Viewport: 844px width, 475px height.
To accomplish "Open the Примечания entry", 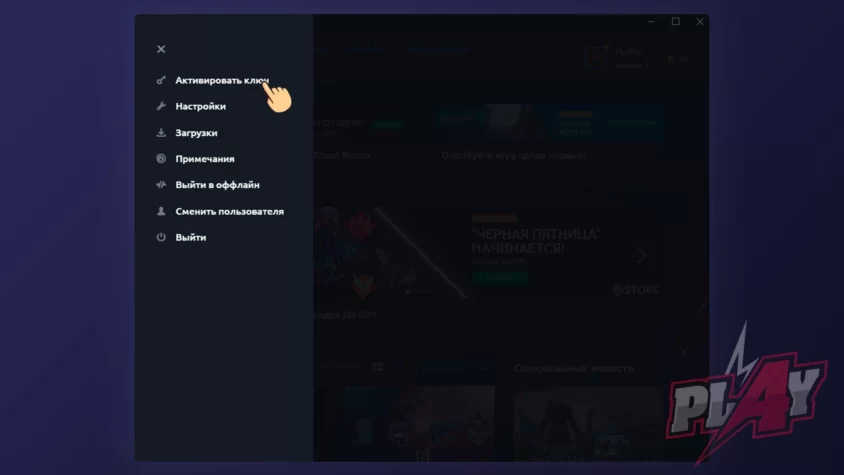I will click(x=205, y=159).
